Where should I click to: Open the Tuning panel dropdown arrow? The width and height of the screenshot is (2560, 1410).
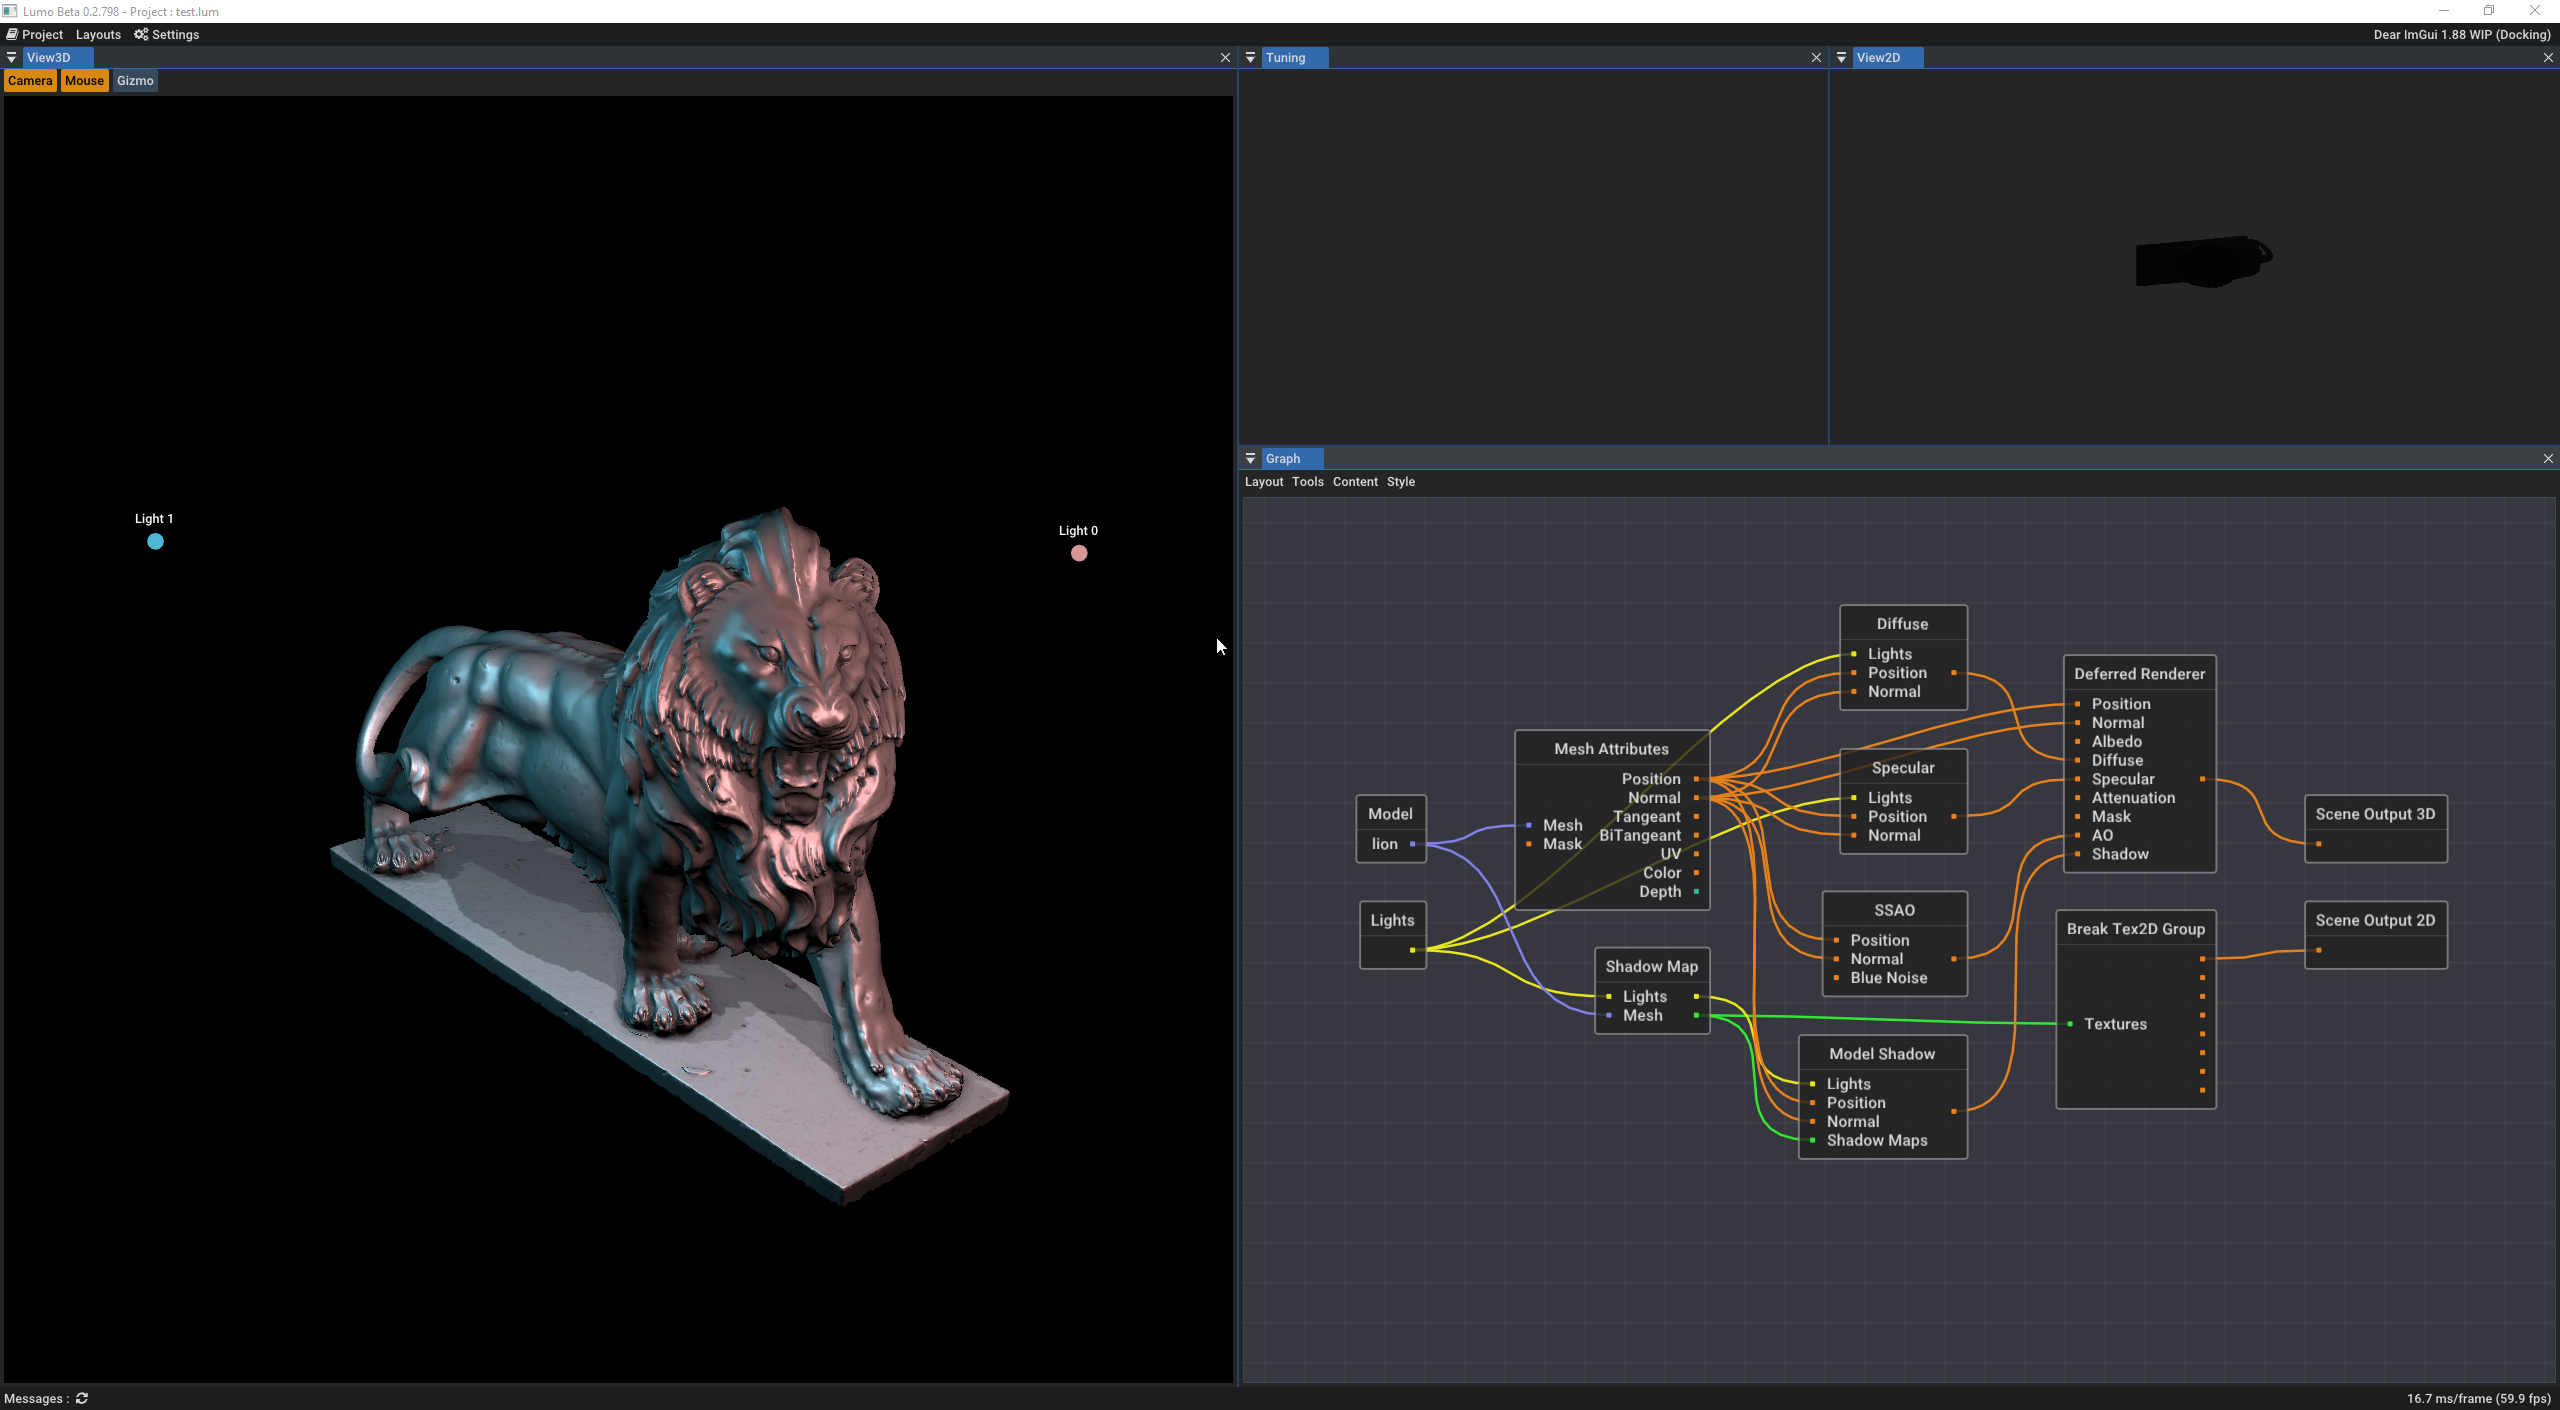click(x=1250, y=58)
